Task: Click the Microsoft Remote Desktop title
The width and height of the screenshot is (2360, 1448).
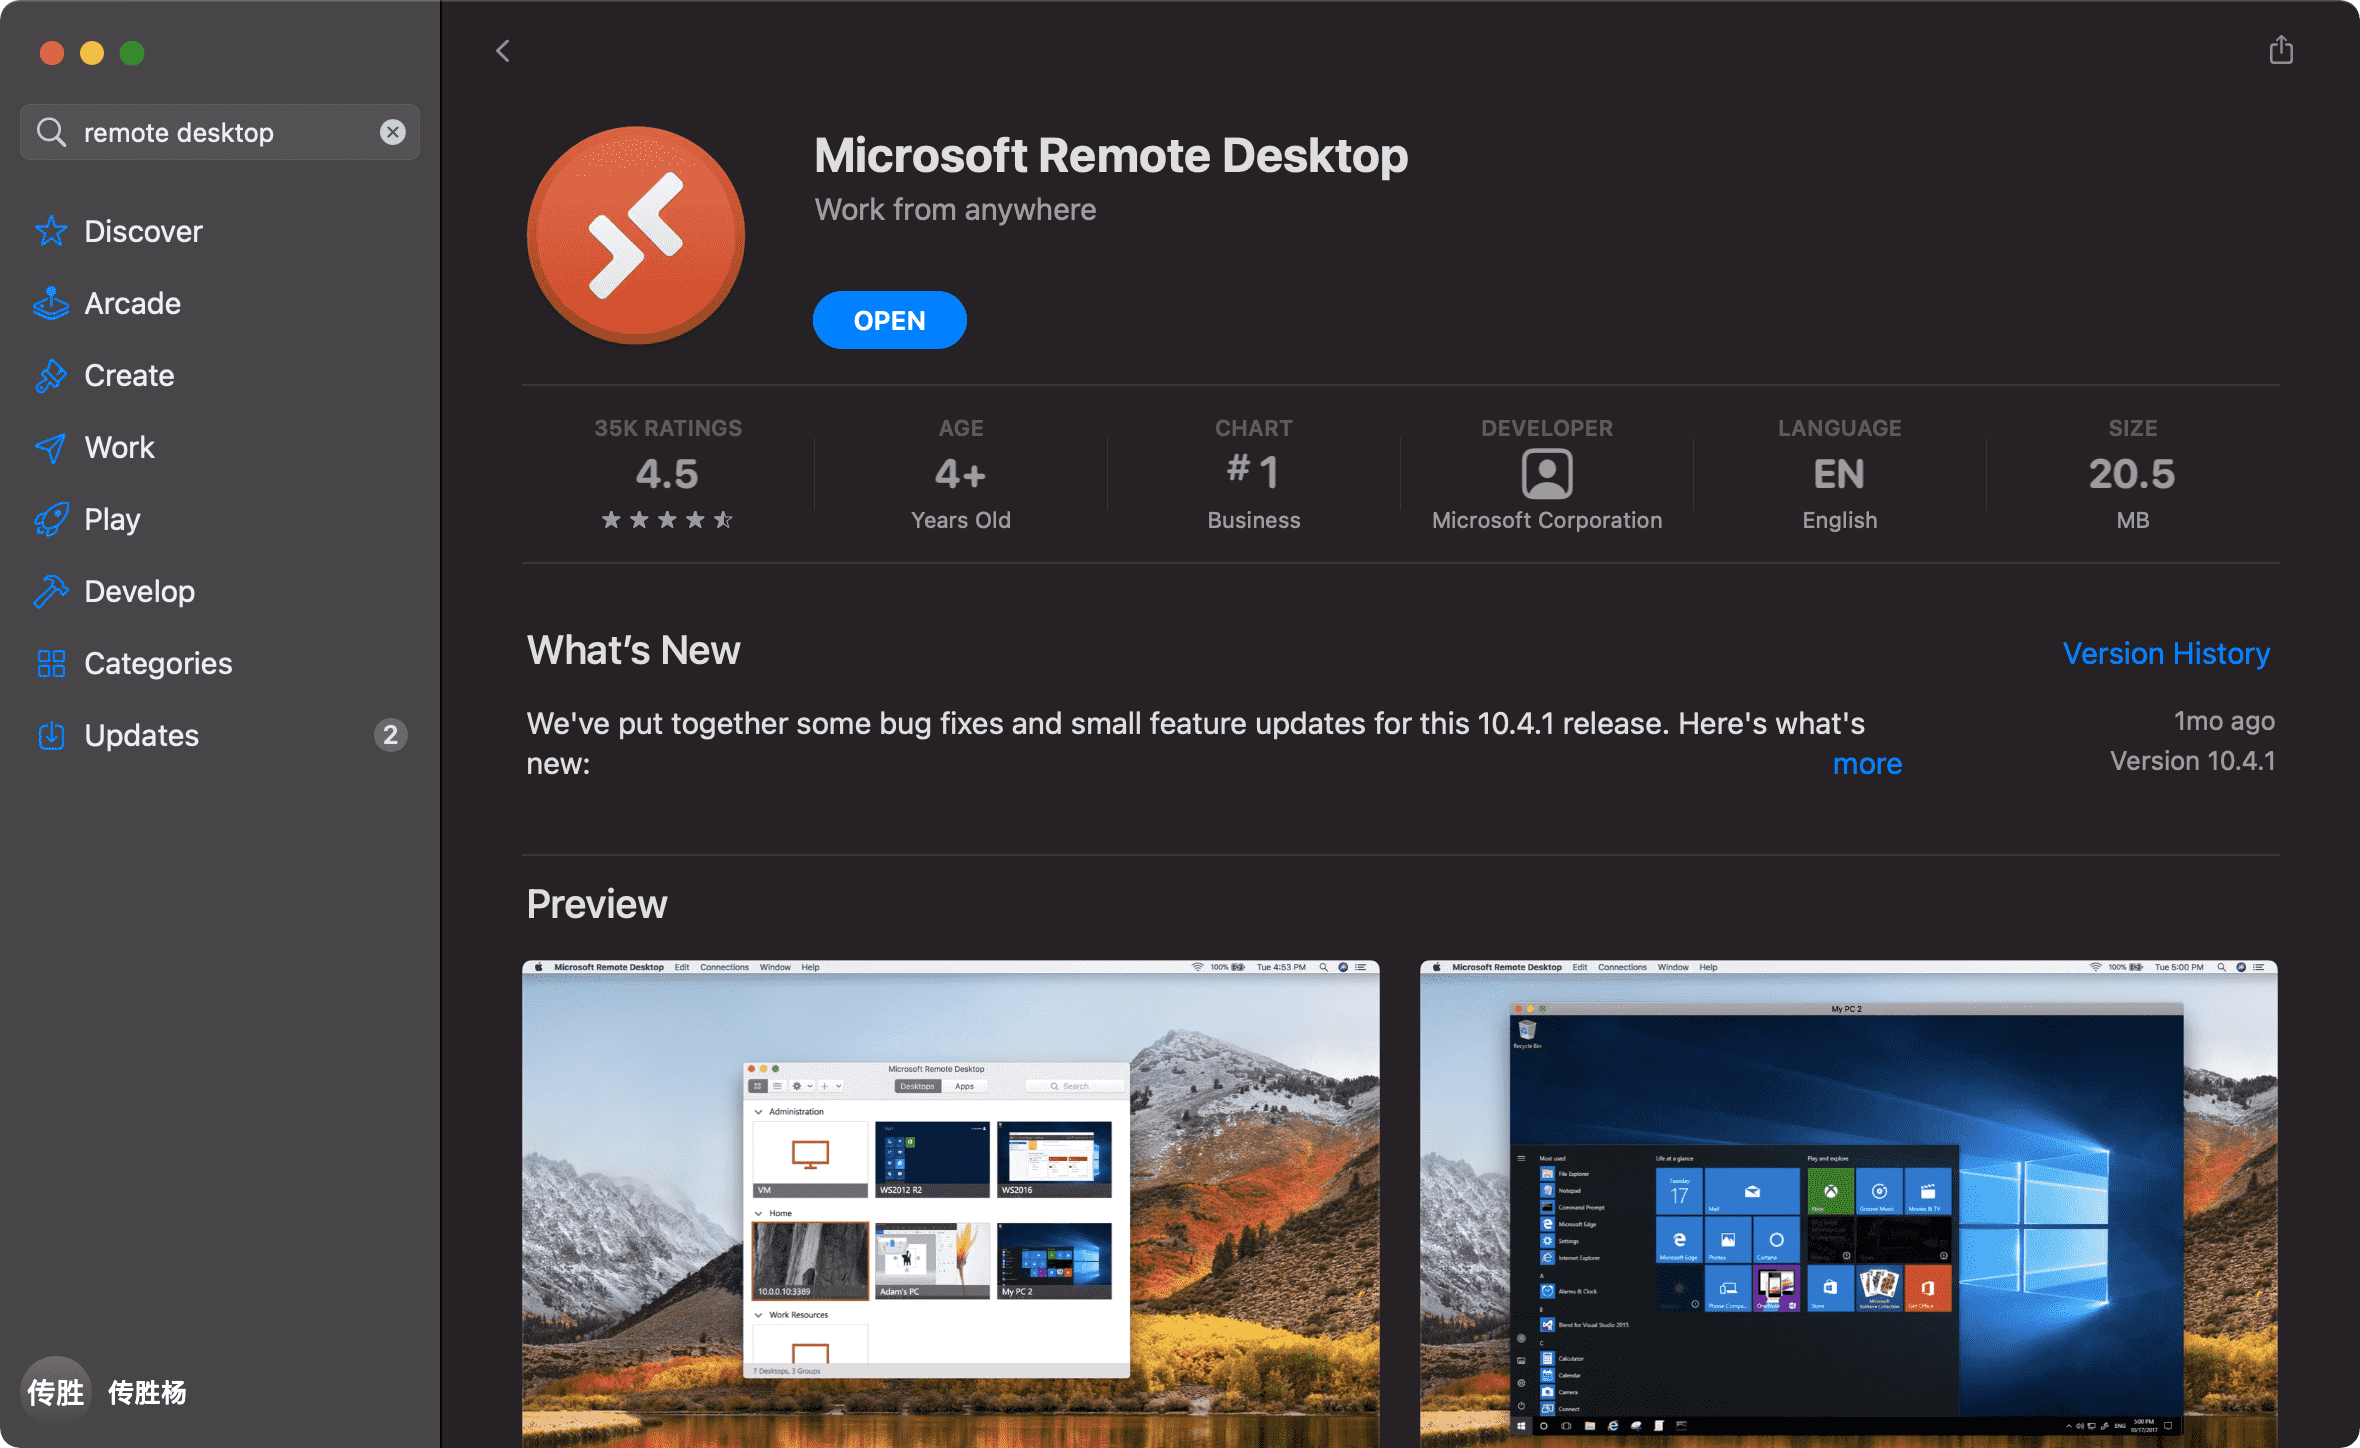Action: coord(1111,155)
